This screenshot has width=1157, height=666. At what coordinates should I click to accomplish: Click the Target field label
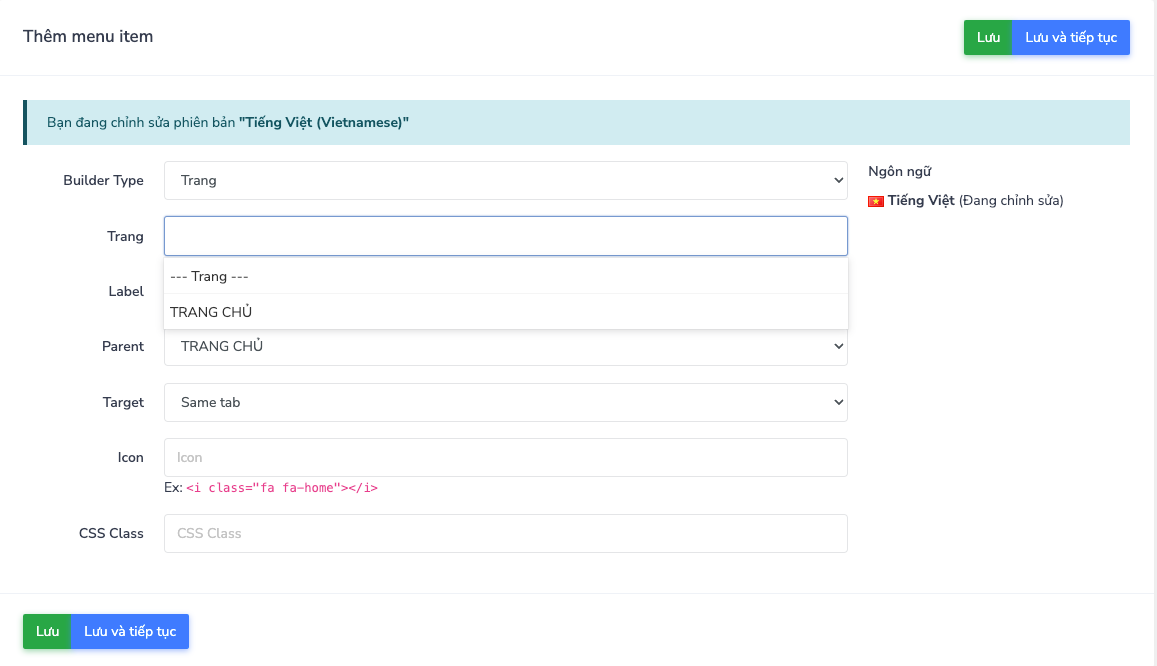click(123, 403)
